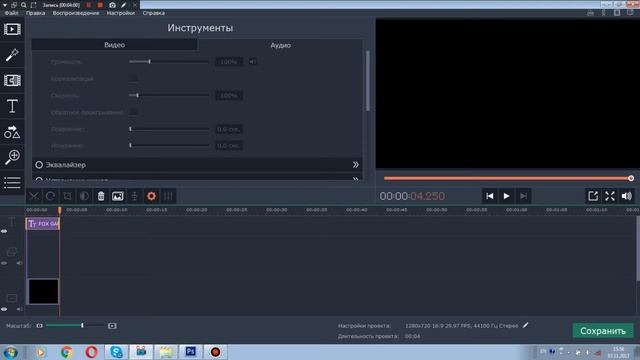The width and height of the screenshot is (640, 360).
Task: Mute the main video track speaker icon
Action: tap(19, 309)
